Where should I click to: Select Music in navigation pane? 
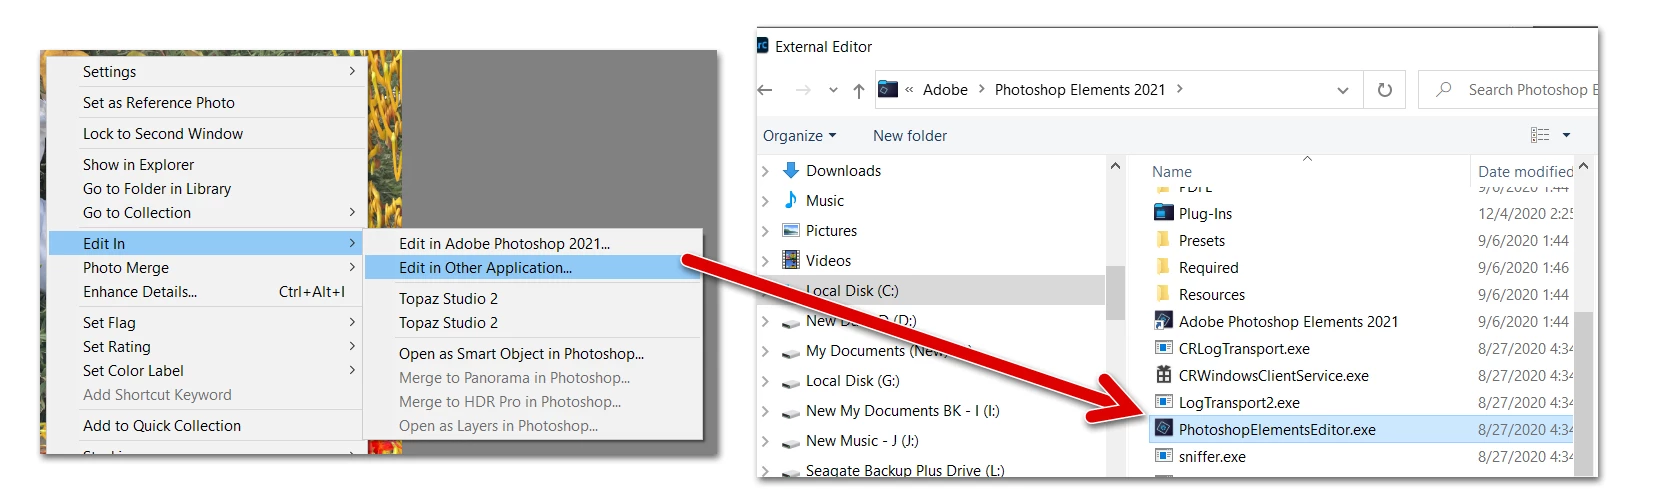[x=825, y=201]
